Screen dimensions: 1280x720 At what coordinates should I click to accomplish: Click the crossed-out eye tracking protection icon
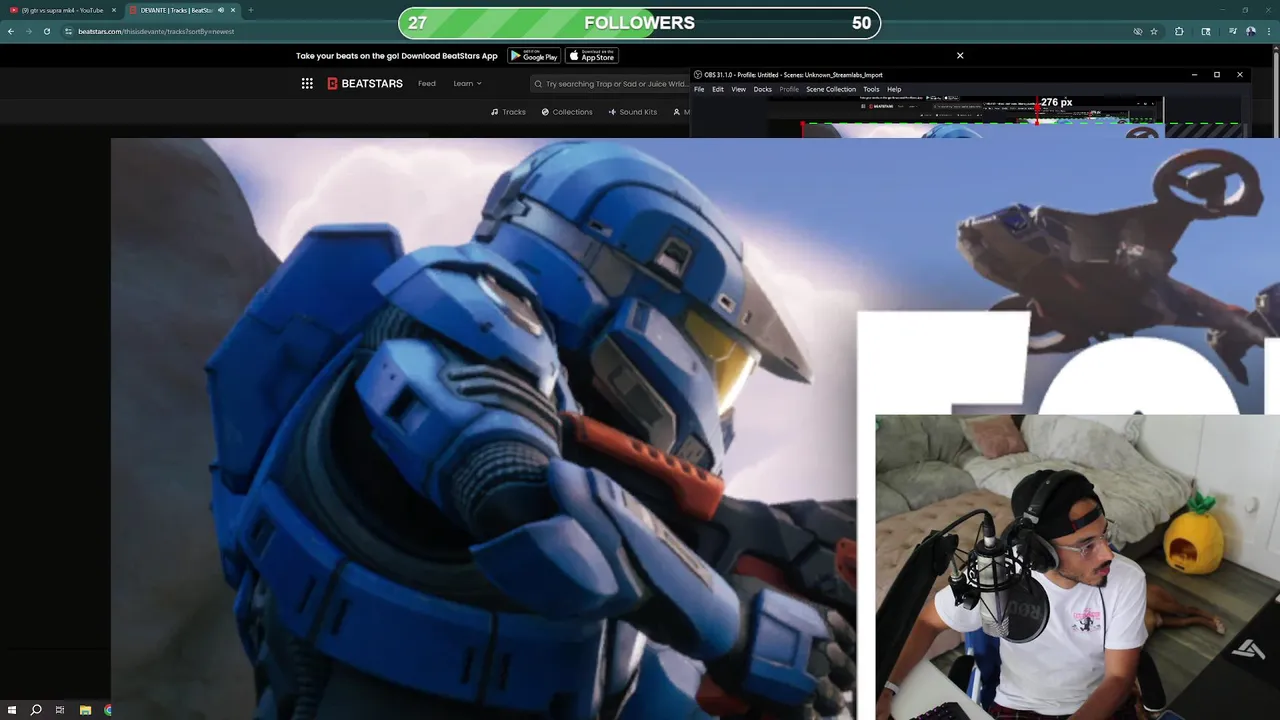[1138, 31]
